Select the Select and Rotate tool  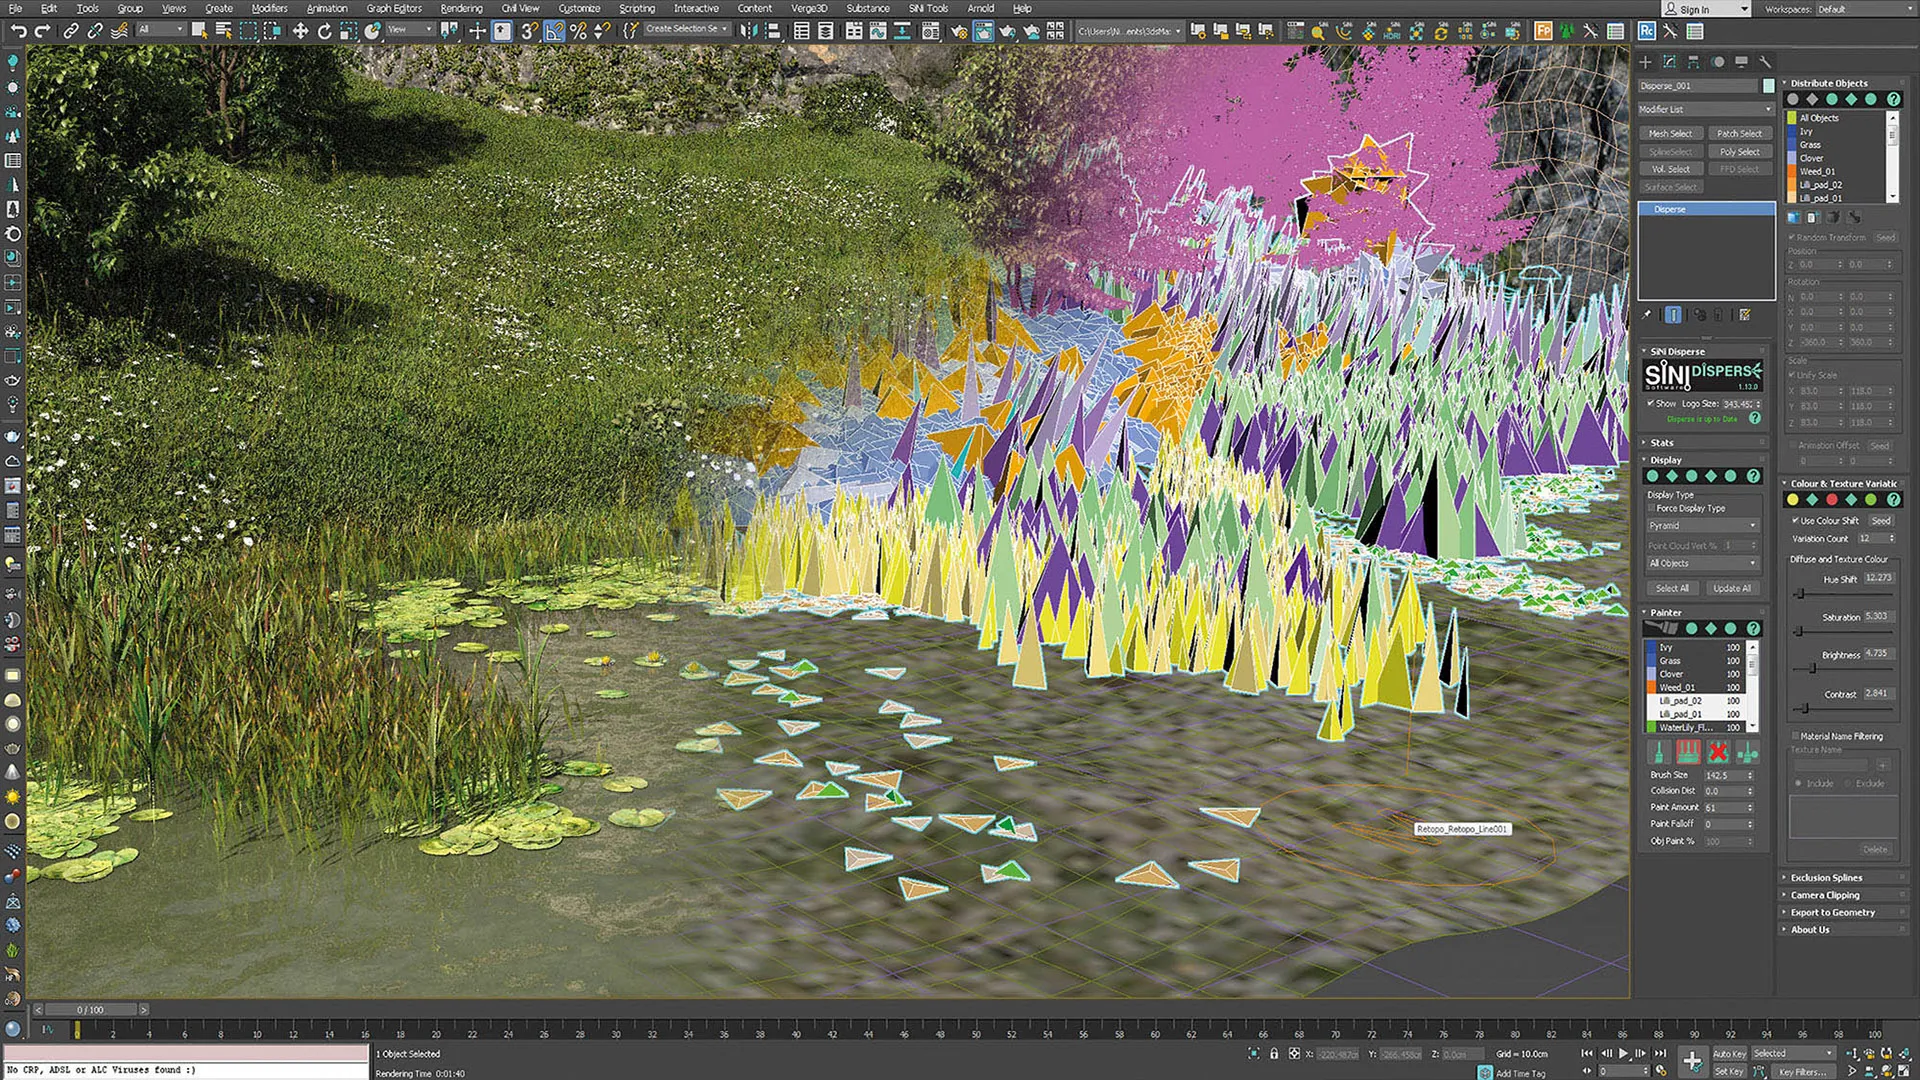324,31
